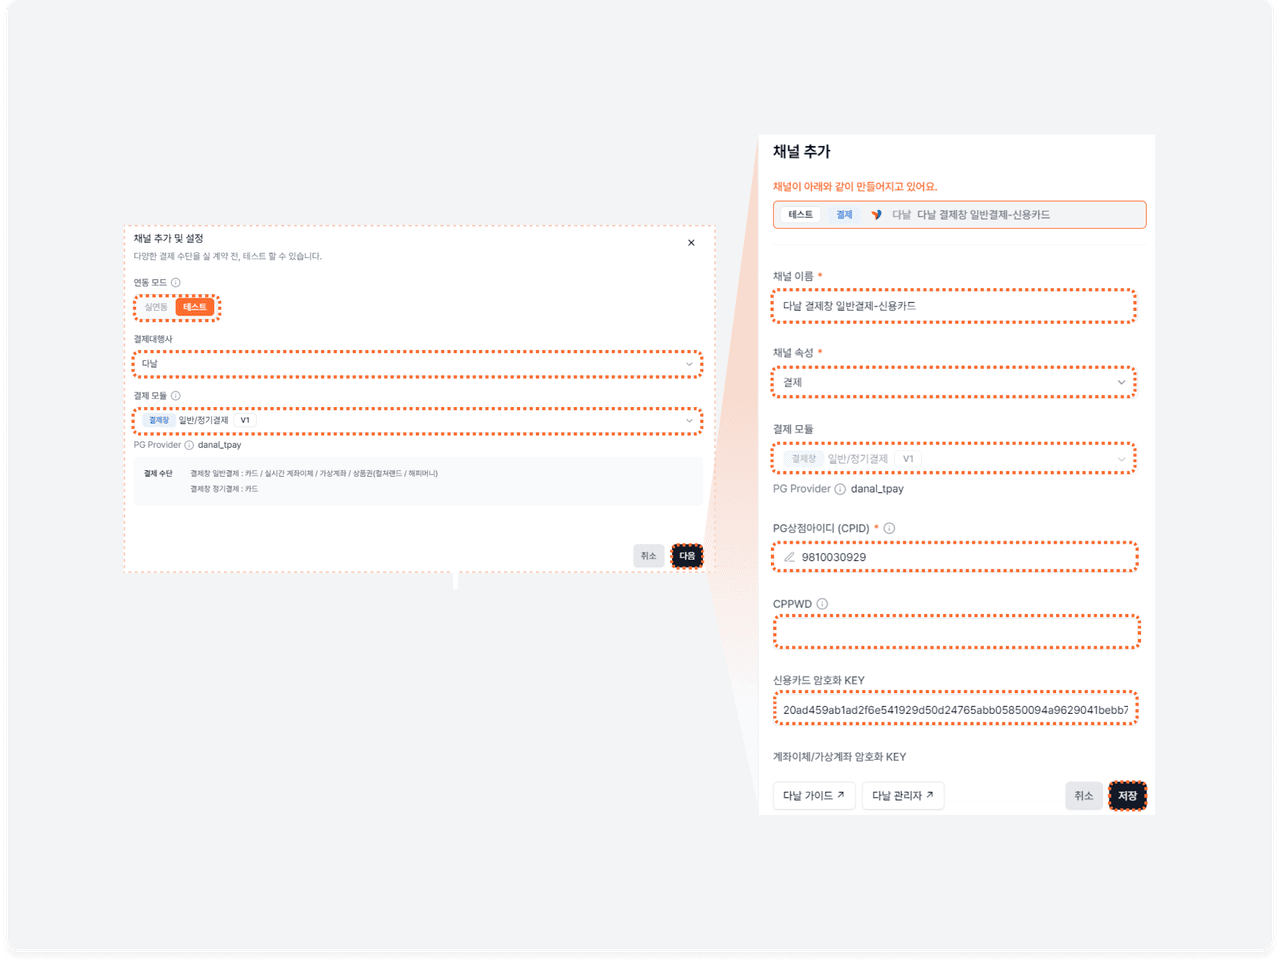
Task: Click info icon beside PG Provider in left dialog
Action: (189, 445)
